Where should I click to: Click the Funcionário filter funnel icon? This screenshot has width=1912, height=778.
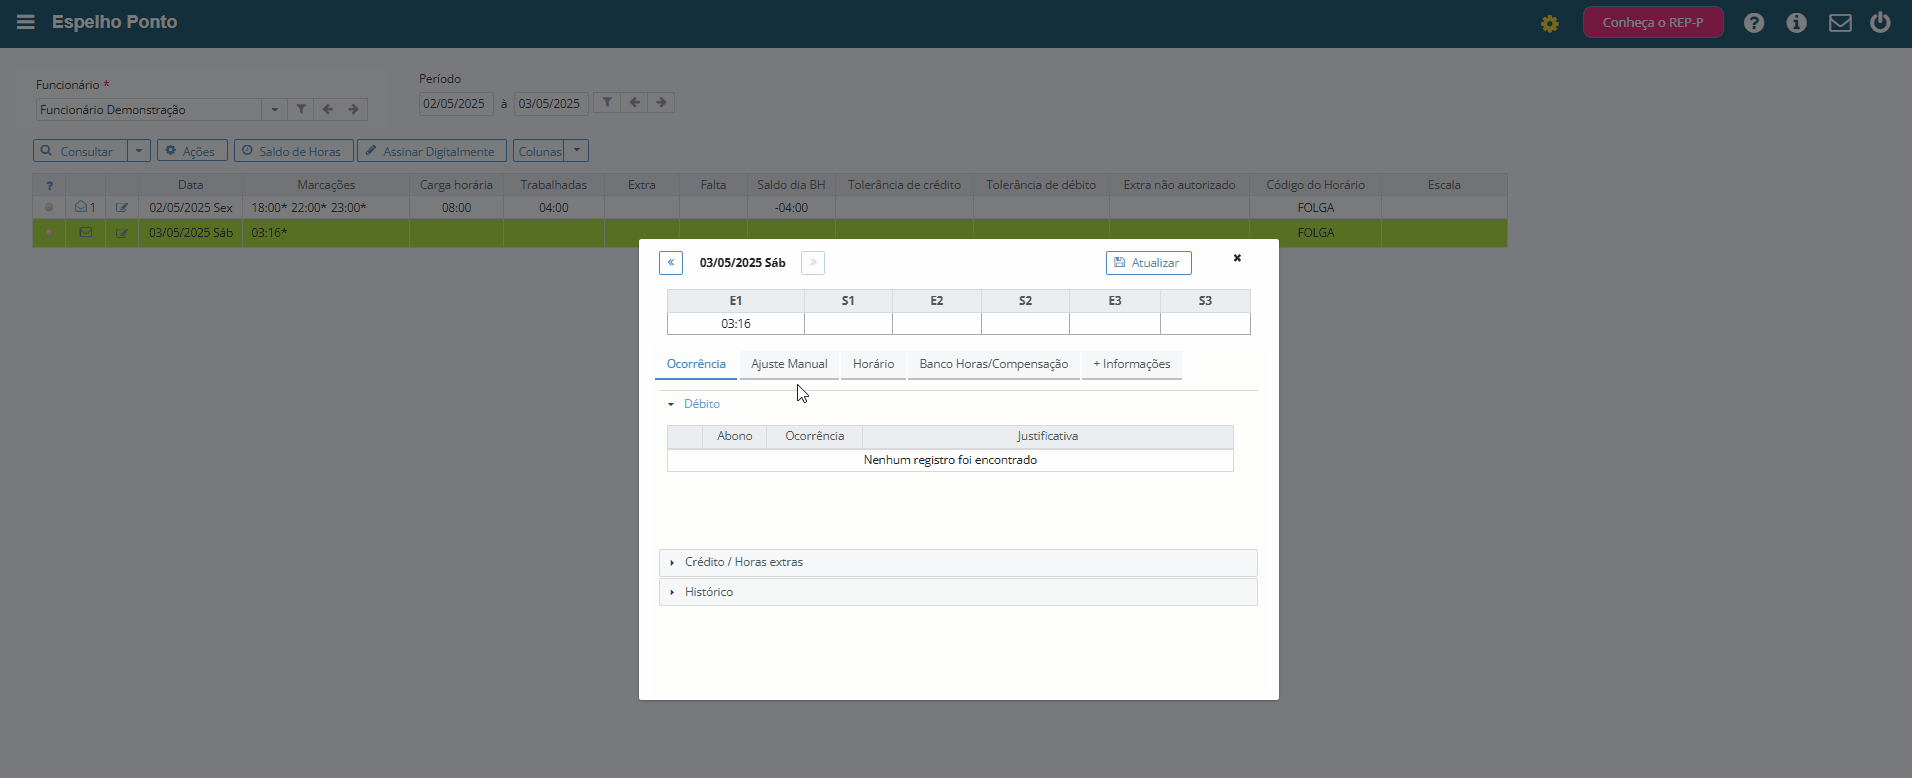(x=301, y=109)
